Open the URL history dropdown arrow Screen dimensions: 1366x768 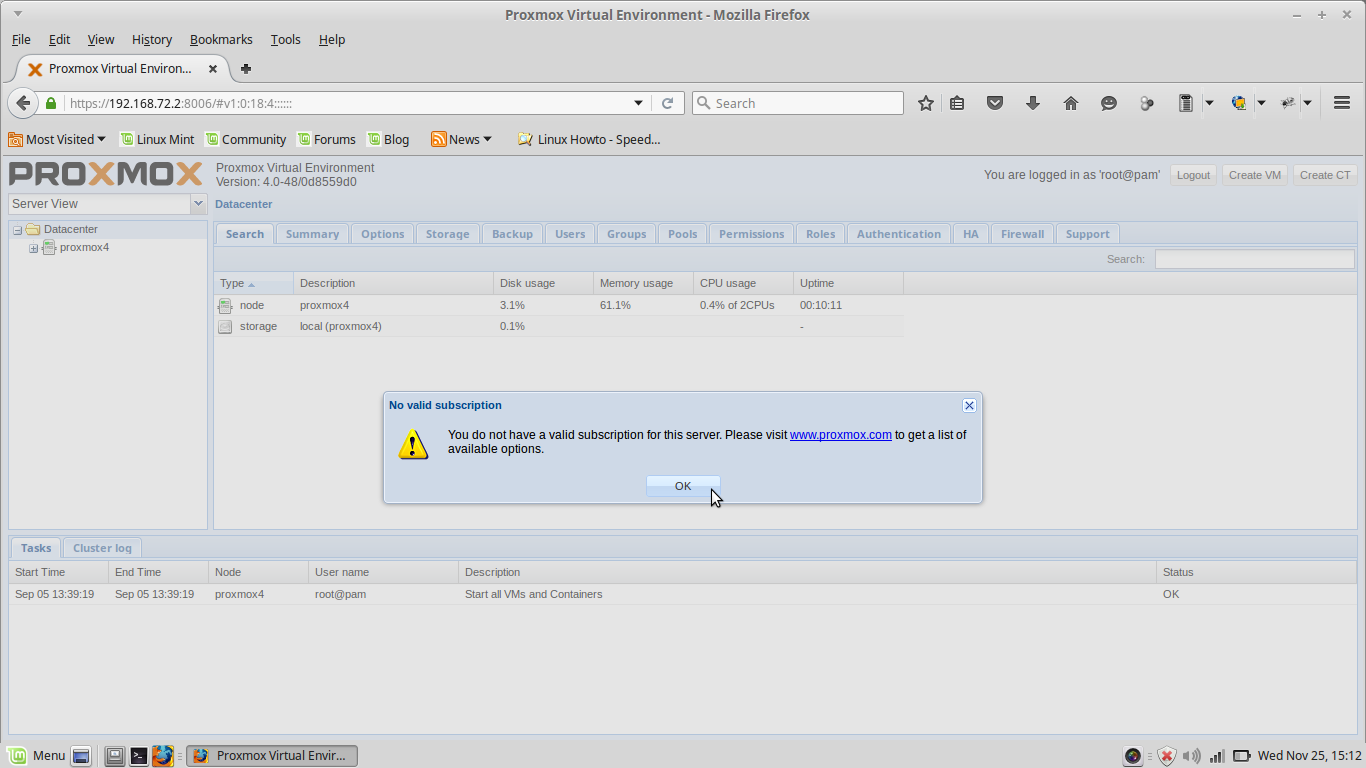pos(639,103)
